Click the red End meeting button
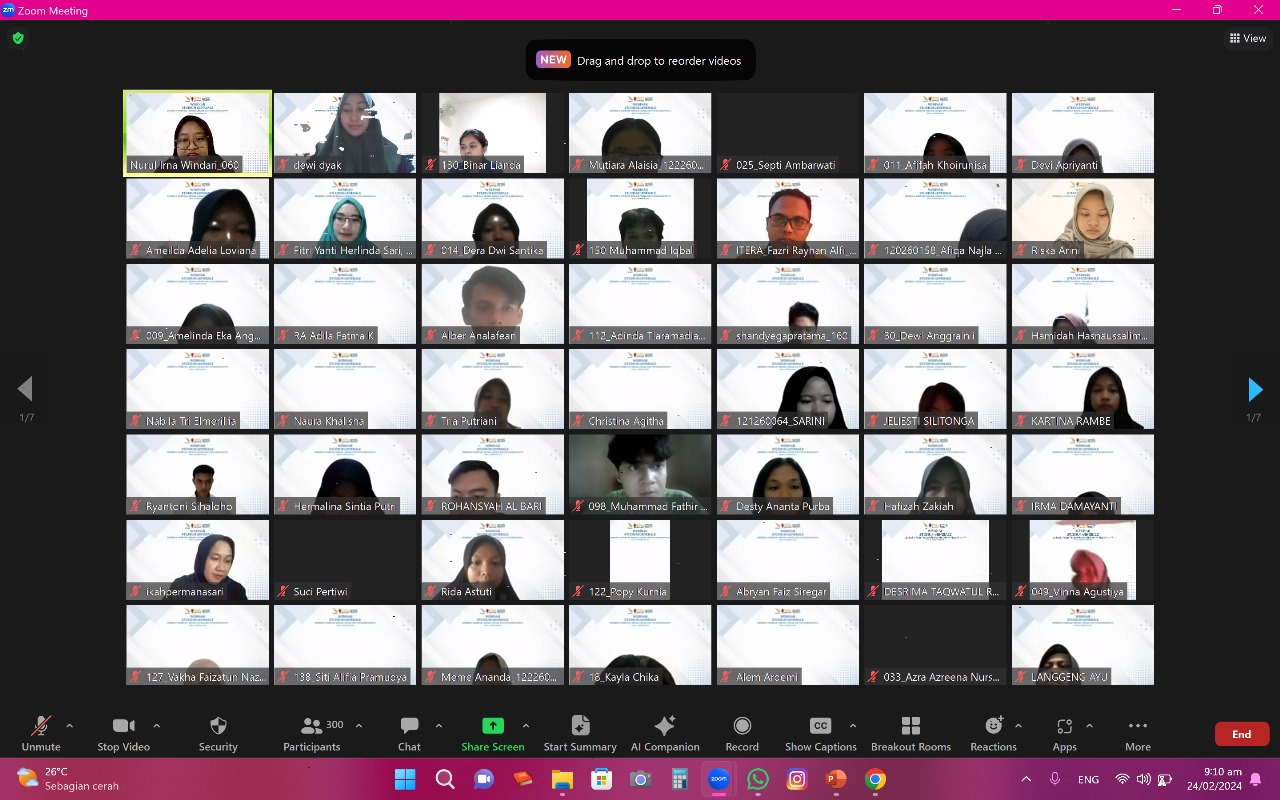 1241,734
